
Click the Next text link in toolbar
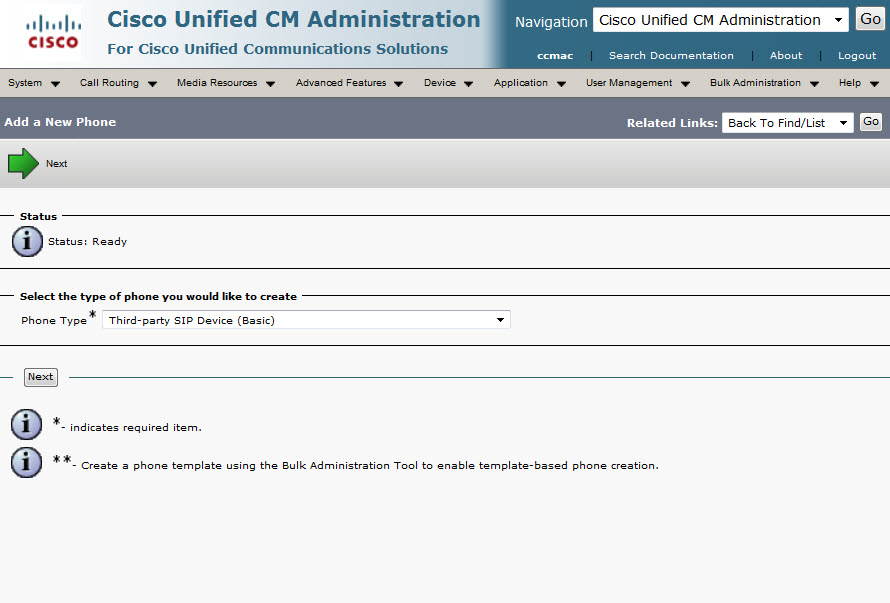57,164
